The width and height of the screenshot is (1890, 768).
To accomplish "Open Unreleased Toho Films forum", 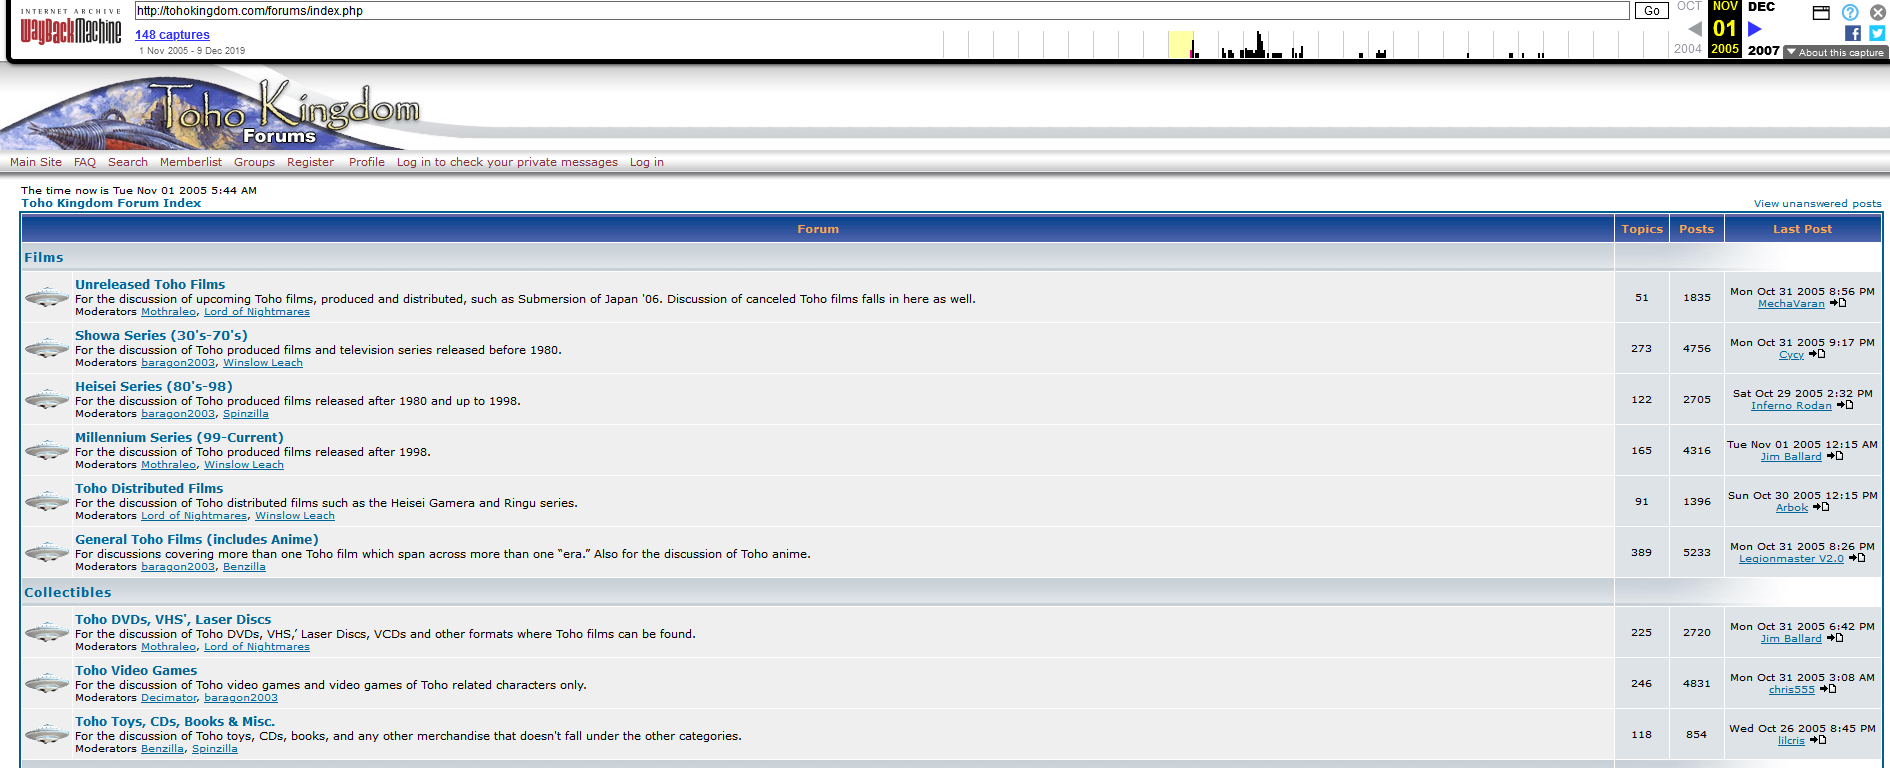I will point(150,285).
